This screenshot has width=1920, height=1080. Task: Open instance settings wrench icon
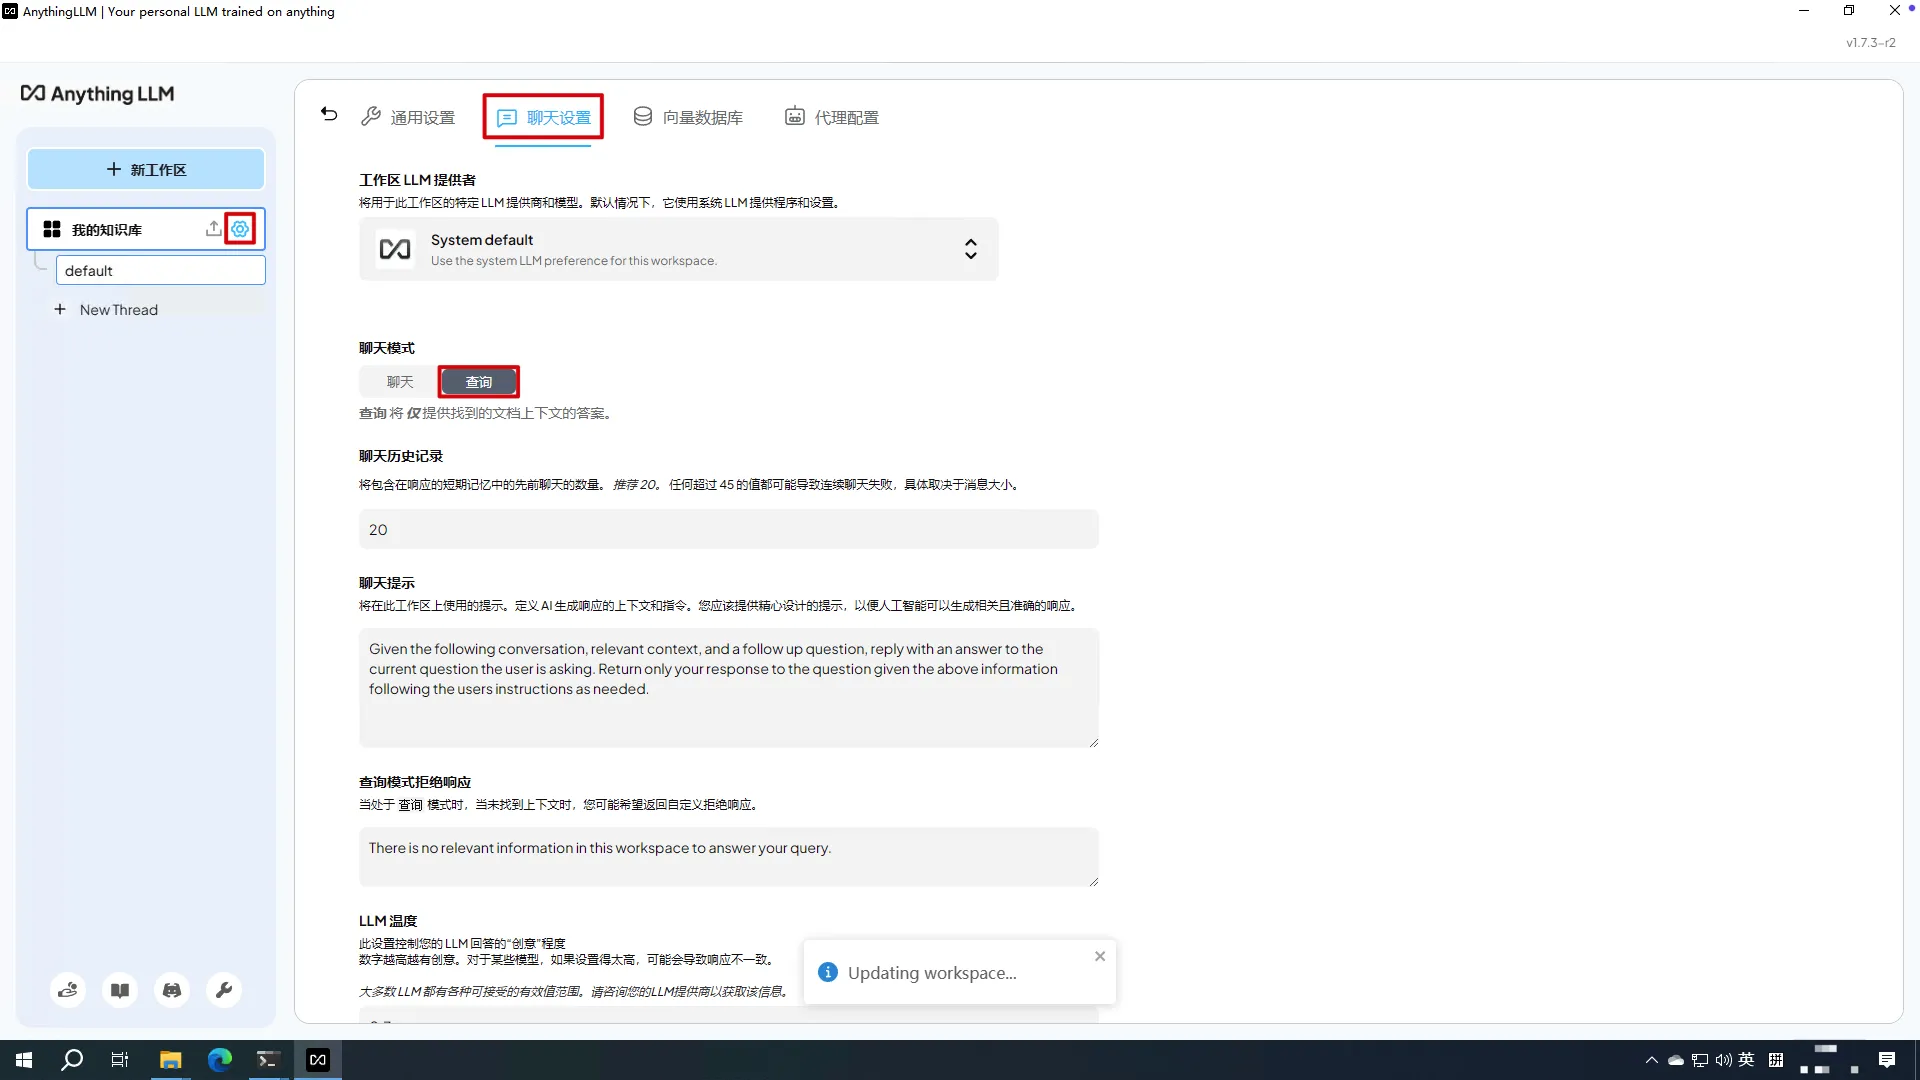click(x=224, y=990)
